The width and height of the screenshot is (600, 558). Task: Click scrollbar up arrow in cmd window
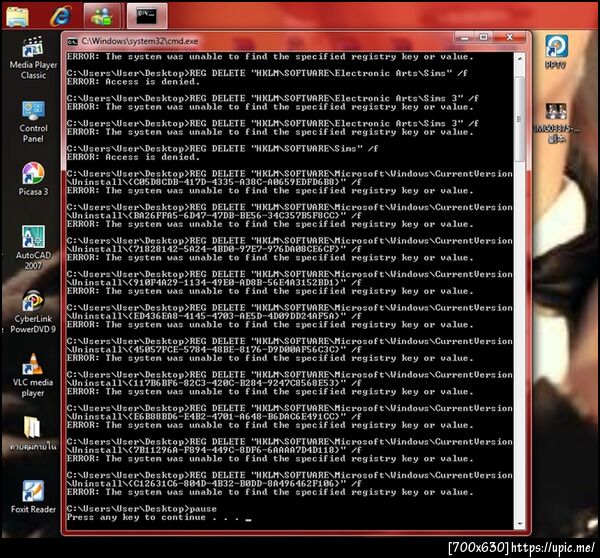click(x=520, y=59)
